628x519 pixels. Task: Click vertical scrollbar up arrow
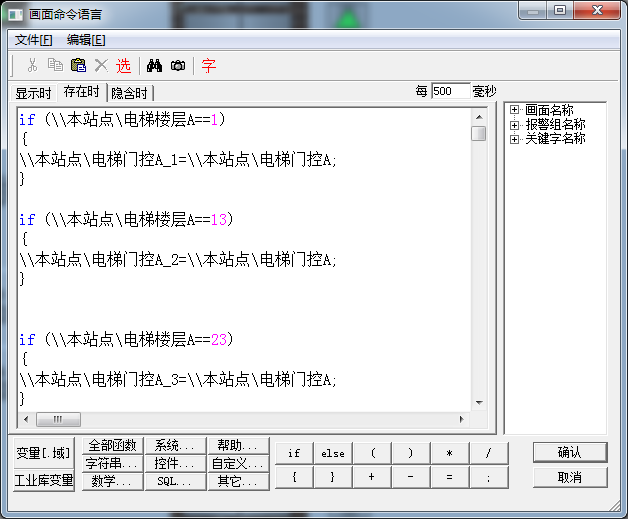click(x=479, y=117)
